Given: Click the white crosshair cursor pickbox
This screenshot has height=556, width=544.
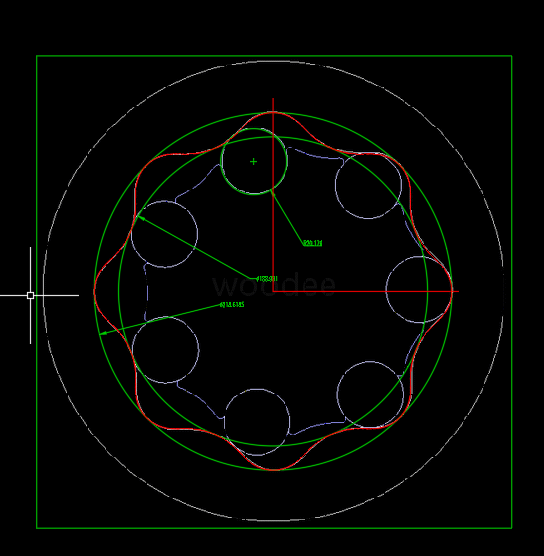Looking at the screenshot, I should tap(30, 295).
